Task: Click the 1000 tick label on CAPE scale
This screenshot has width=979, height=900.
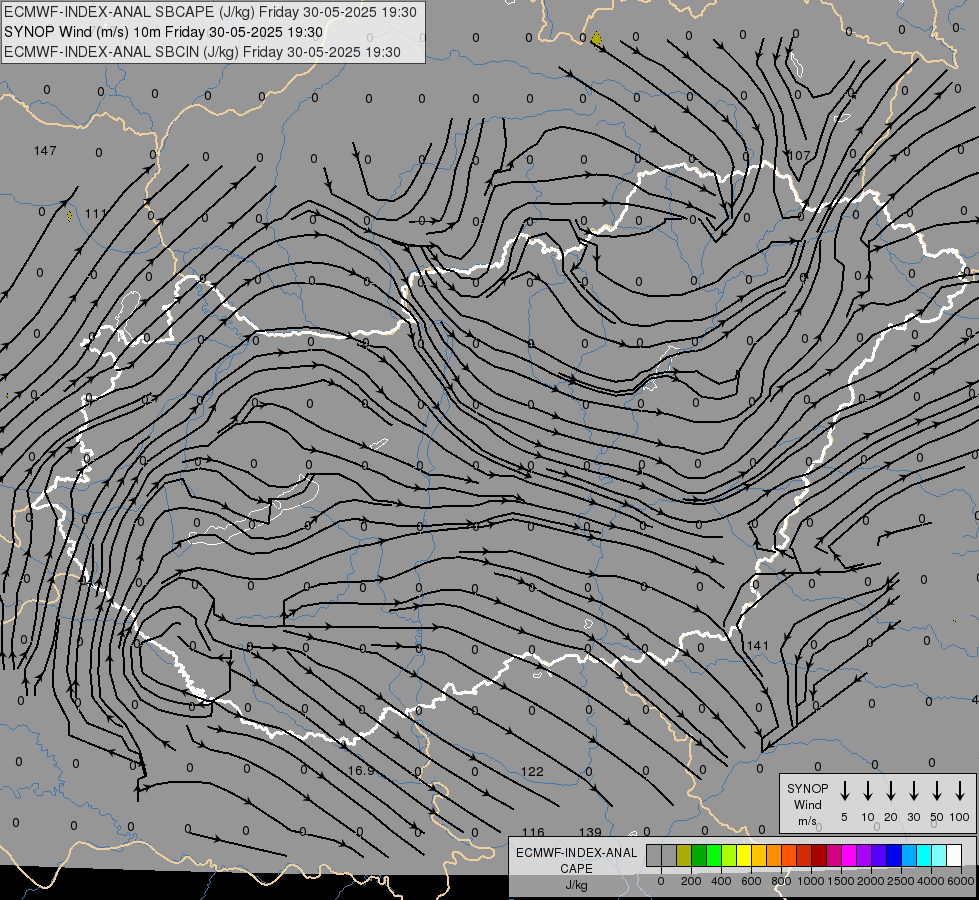Action: (x=811, y=881)
